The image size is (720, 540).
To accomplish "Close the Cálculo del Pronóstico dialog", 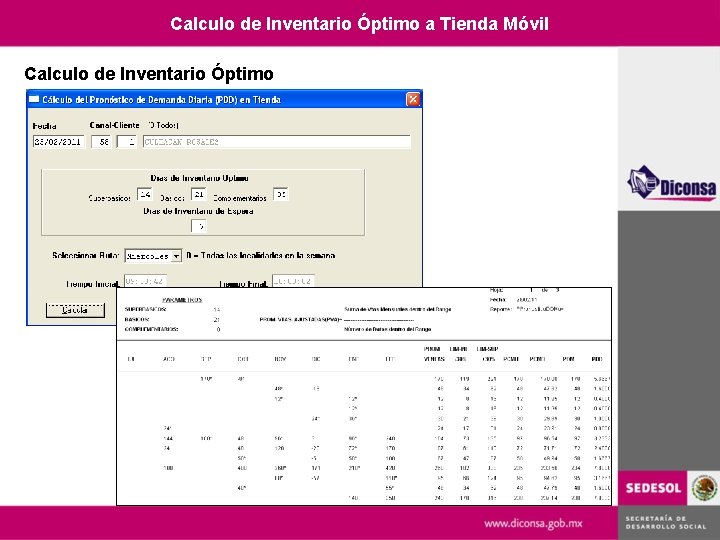I will click(413, 100).
